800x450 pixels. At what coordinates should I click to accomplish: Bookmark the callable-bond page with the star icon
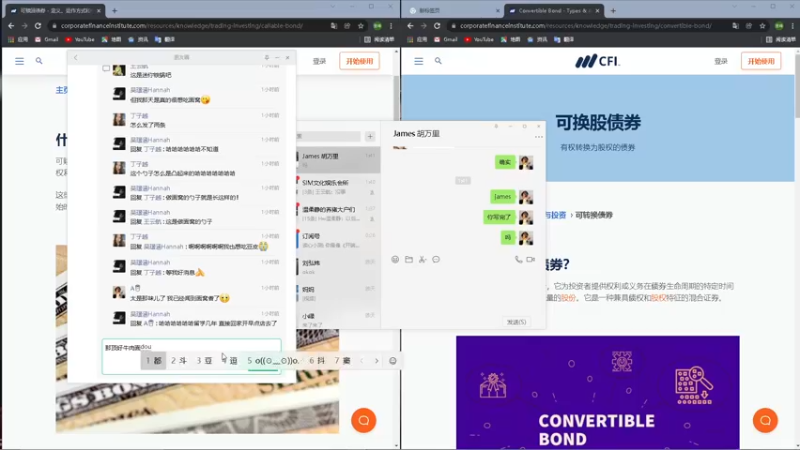(x=361, y=26)
